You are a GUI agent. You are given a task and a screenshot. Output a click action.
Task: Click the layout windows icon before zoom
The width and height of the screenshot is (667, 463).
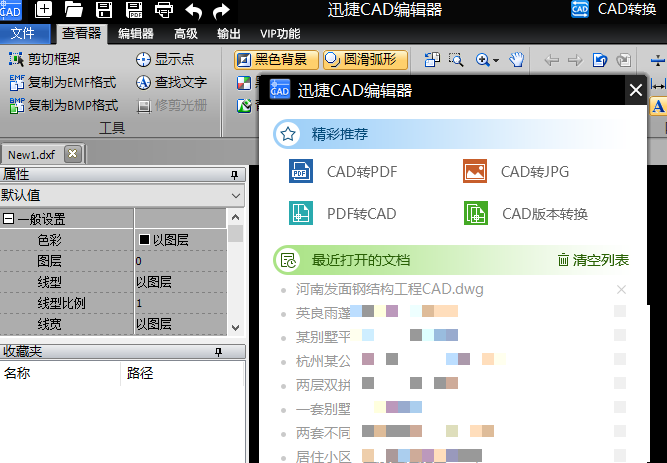click(432, 60)
